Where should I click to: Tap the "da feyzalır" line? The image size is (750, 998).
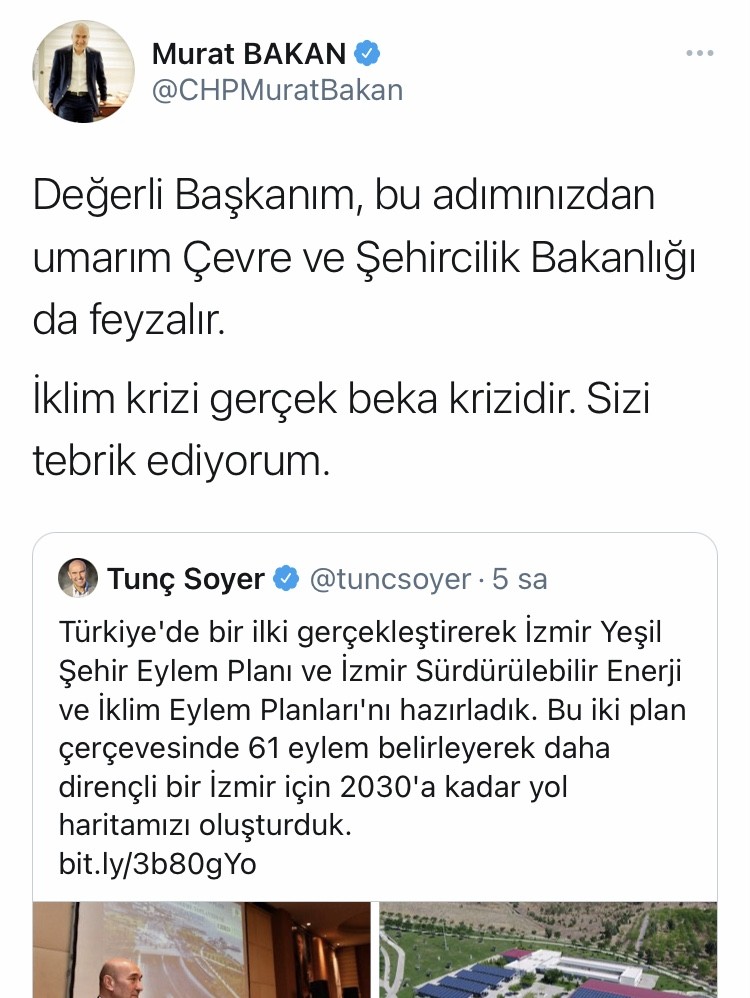tap(127, 320)
